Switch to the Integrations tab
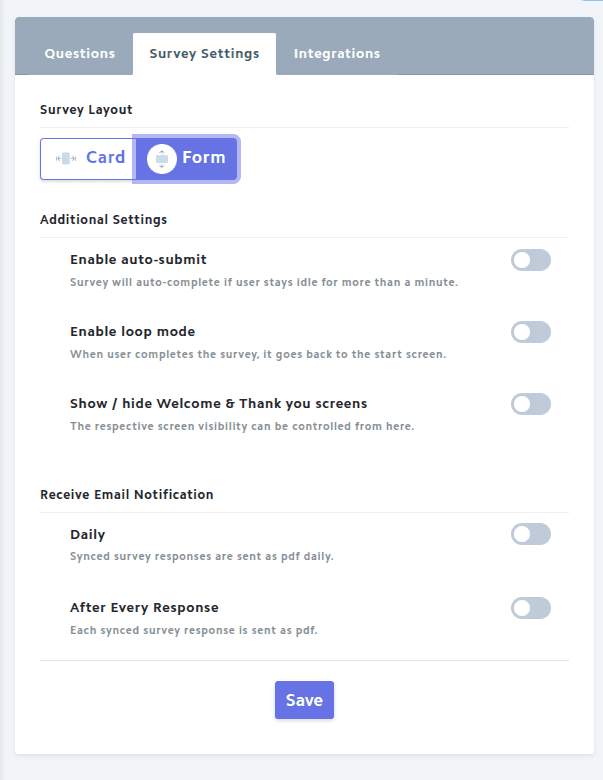This screenshot has width=603, height=780. pos(337,54)
